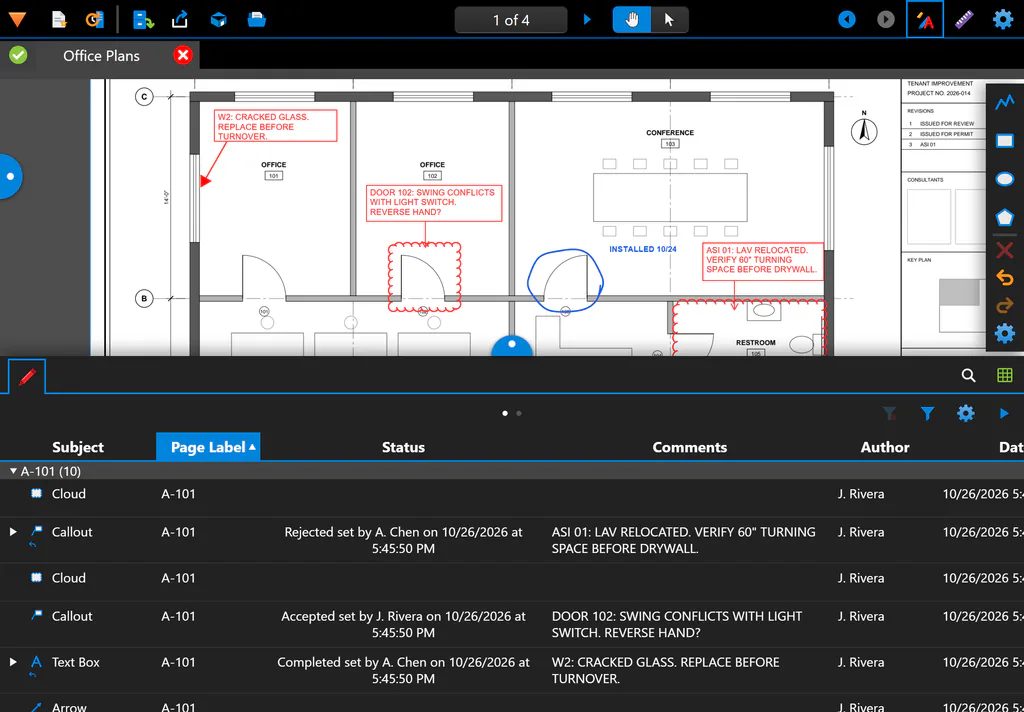This screenshot has width=1024, height=712.
Task: Undo the last markup action
Action: (1004, 278)
